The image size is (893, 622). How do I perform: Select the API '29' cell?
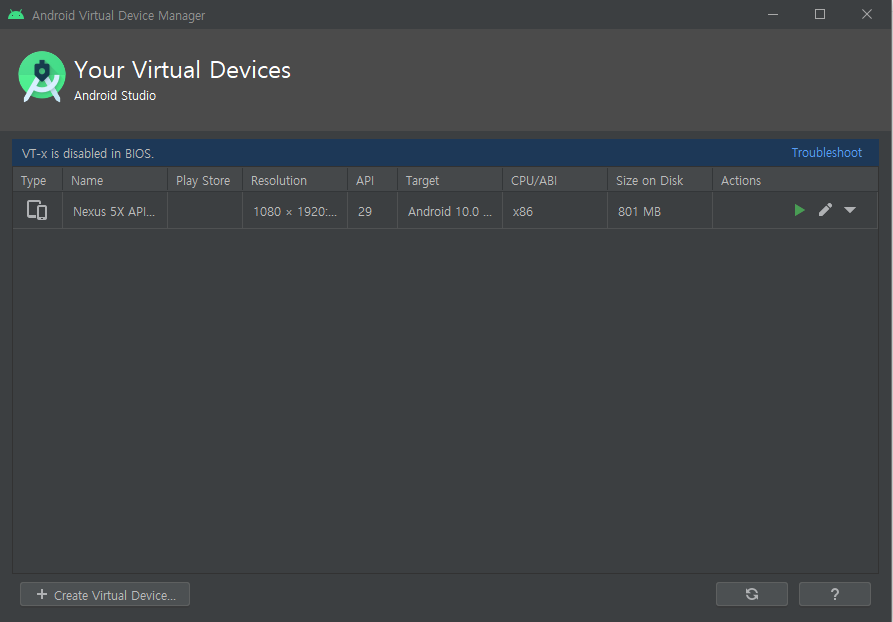pos(372,211)
